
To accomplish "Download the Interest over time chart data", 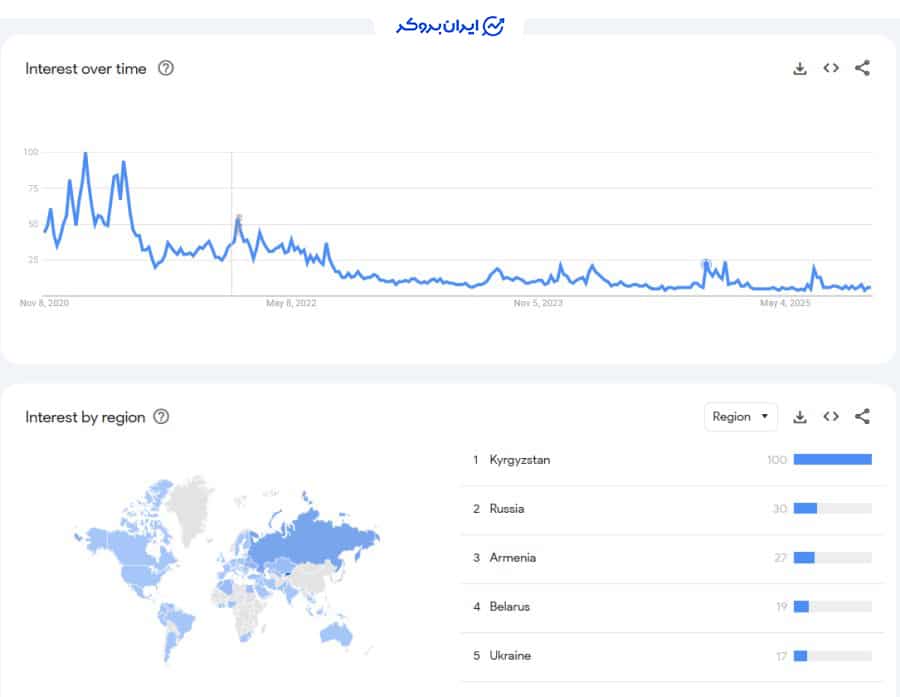I will pos(800,69).
